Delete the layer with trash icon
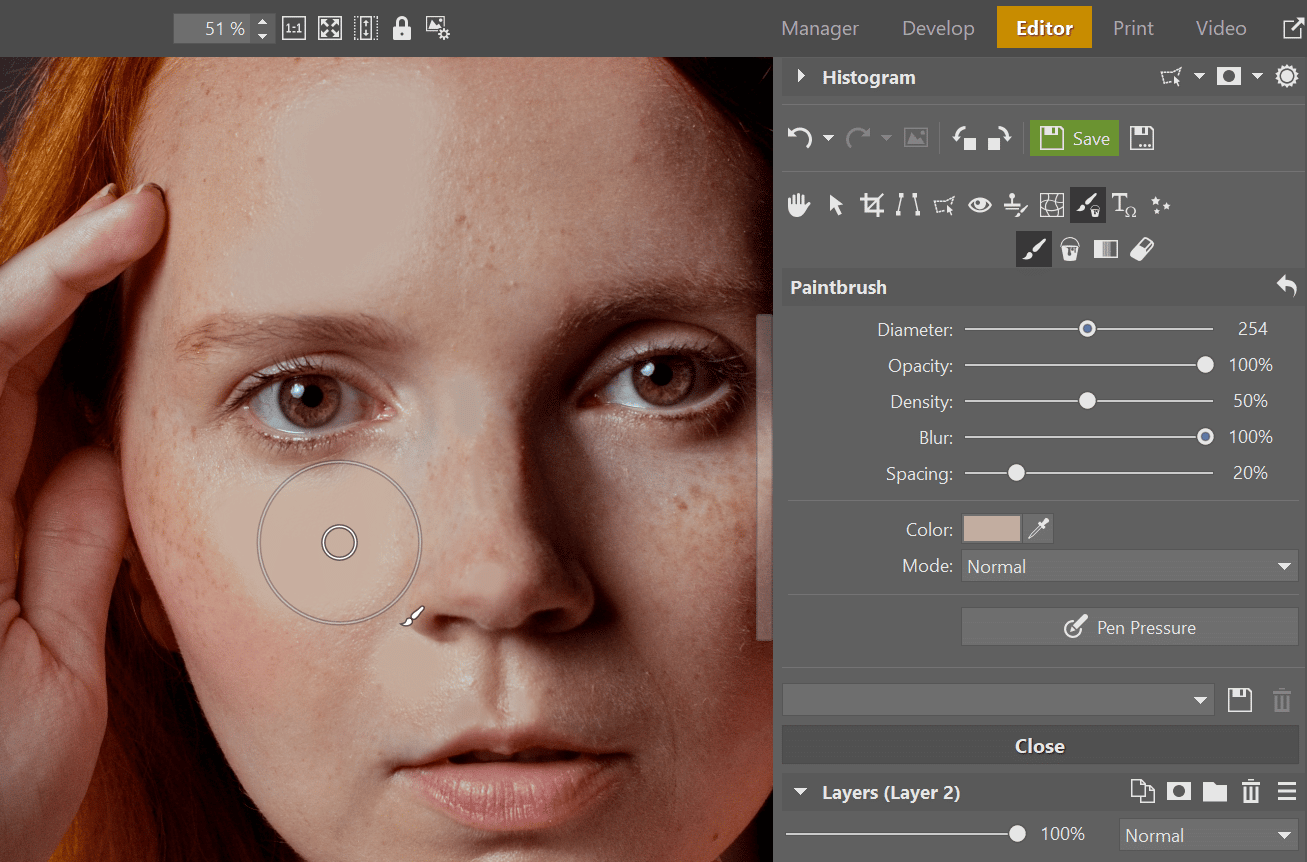 point(1251,792)
